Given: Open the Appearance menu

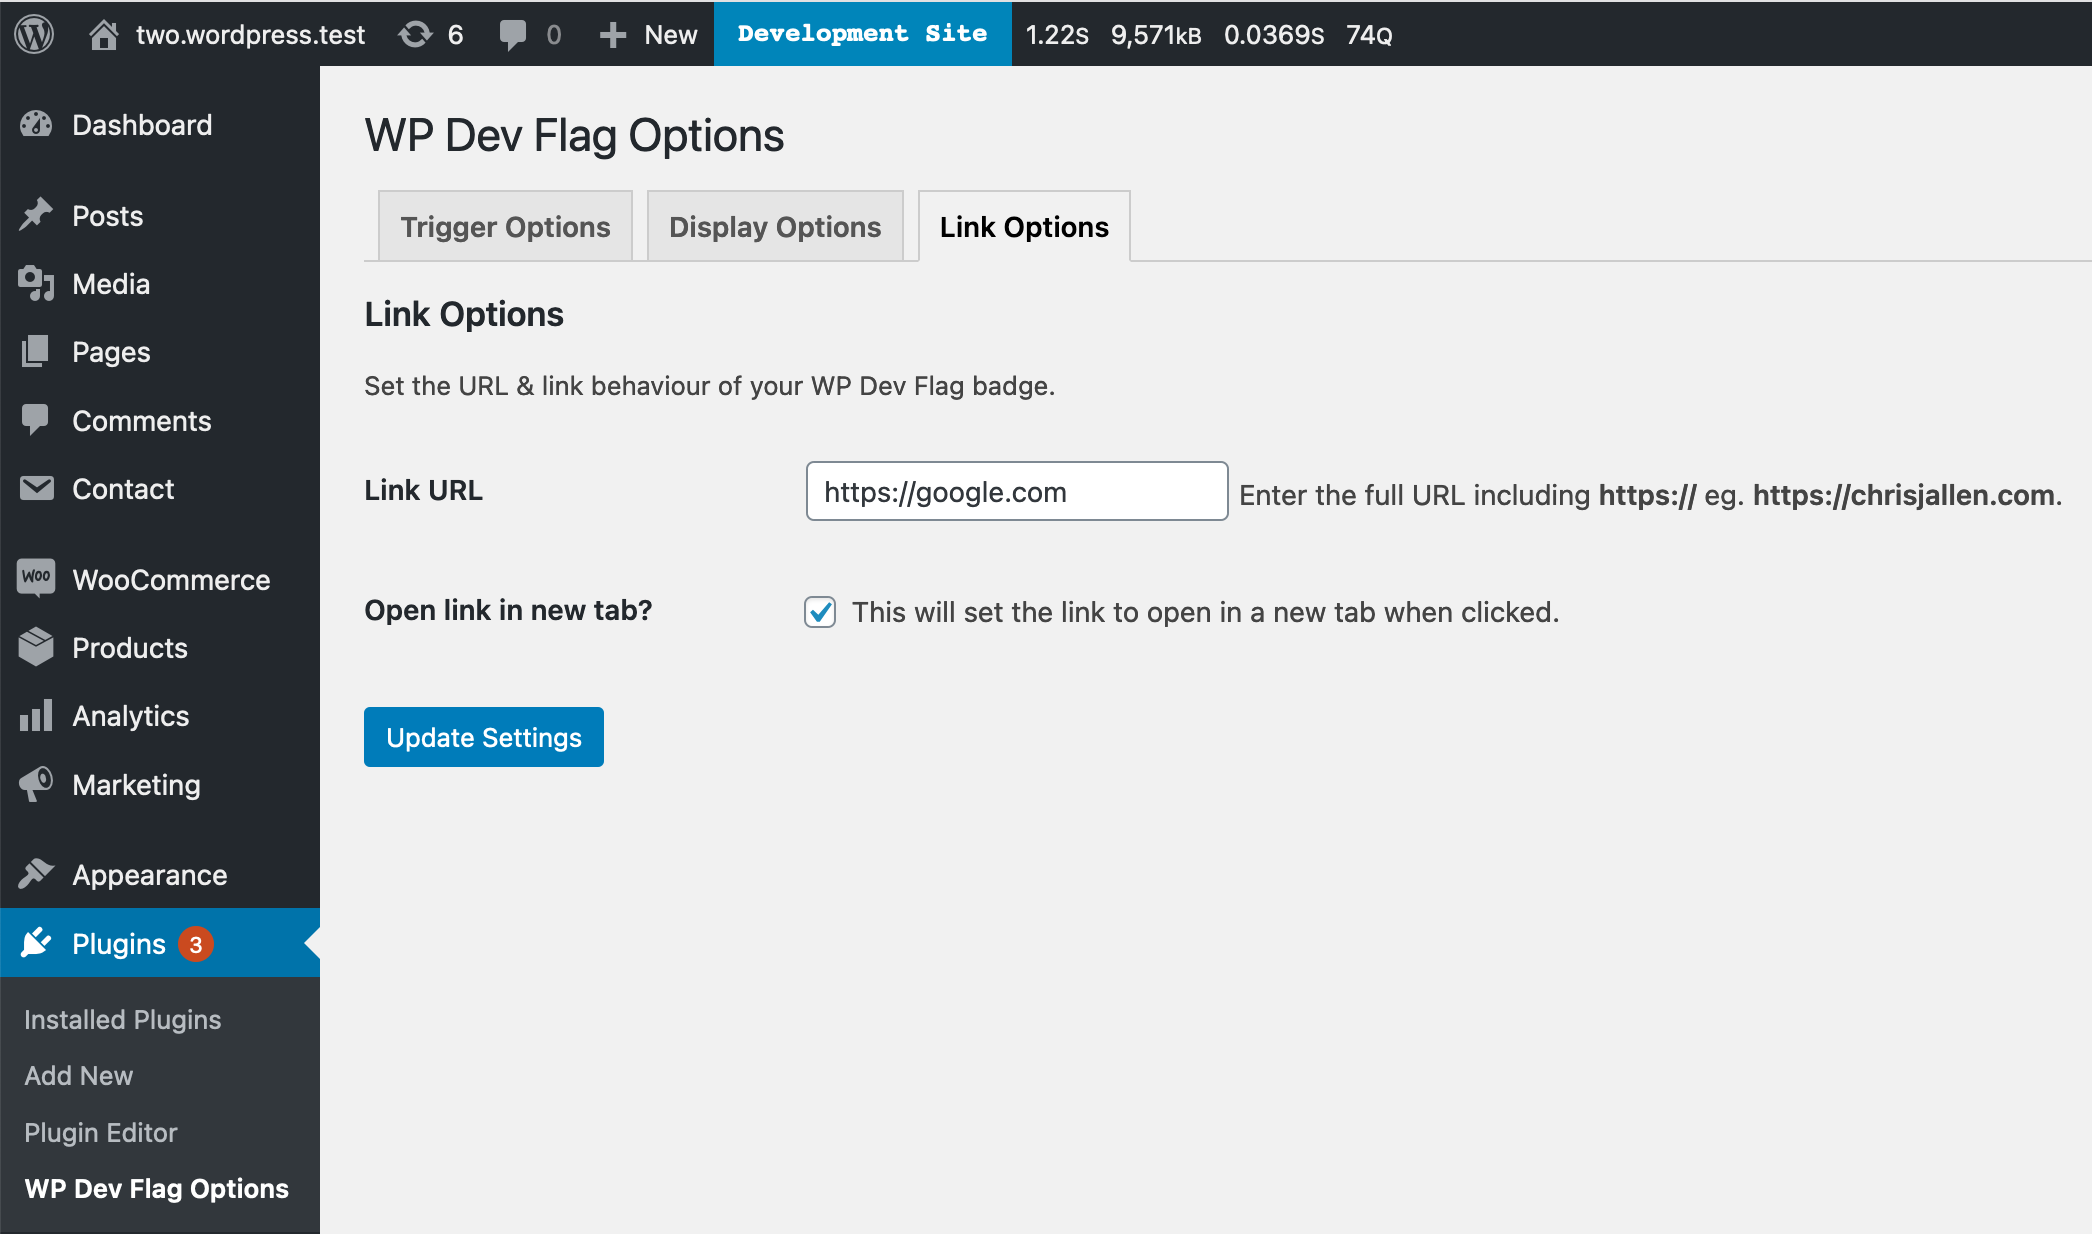Looking at the screenshot, I should click(149, 875).
